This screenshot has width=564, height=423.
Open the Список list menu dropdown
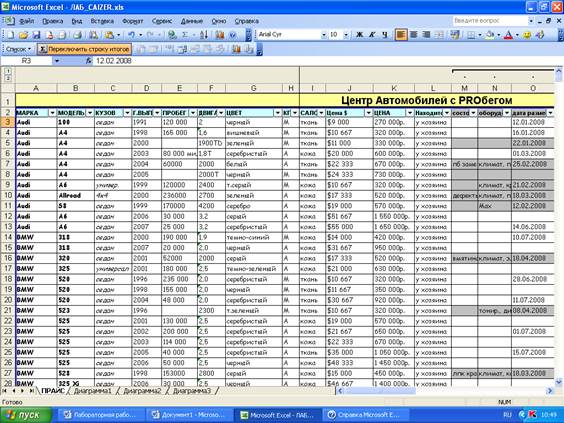click(18, 49)
